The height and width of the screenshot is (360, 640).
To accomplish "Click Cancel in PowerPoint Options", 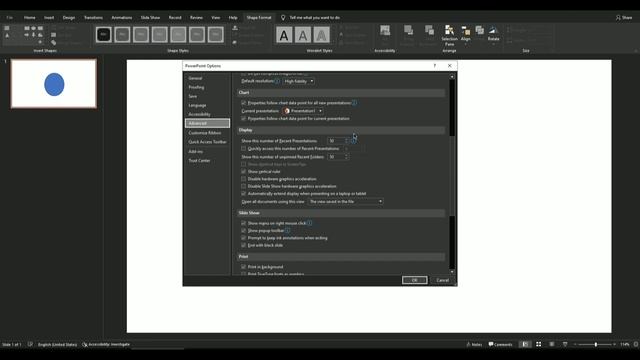I will pos(442,280).
